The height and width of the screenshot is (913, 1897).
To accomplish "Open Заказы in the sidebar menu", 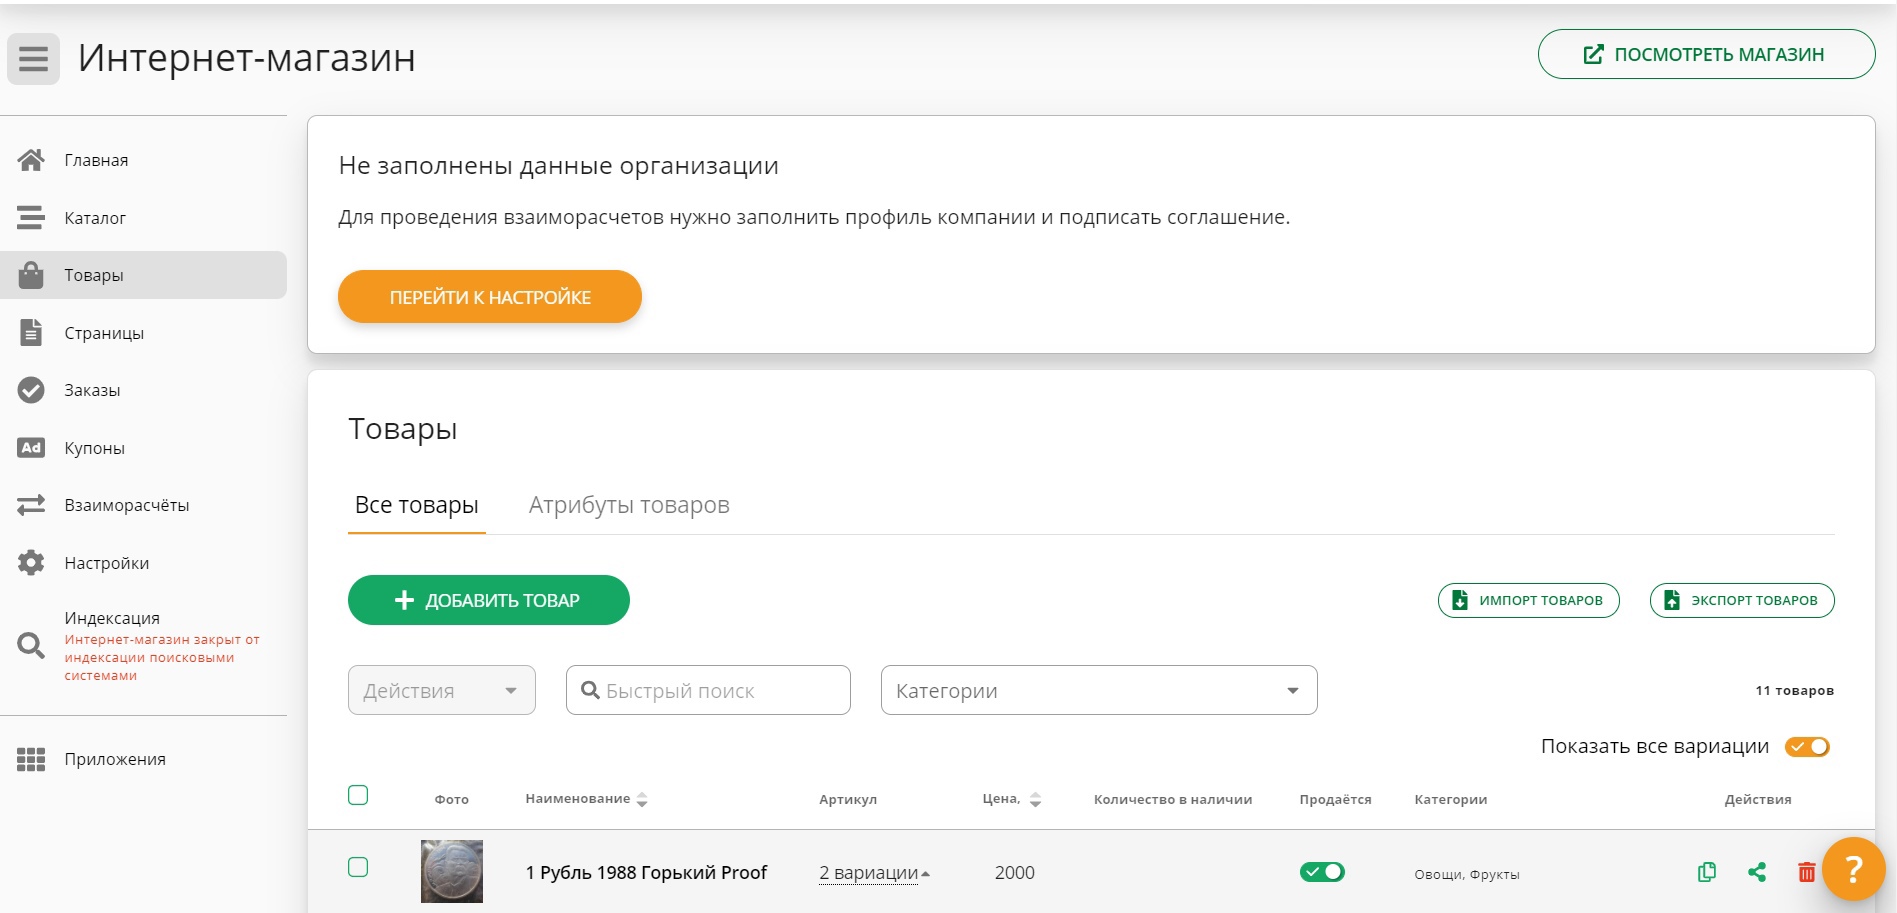I will tap(92, 390).
